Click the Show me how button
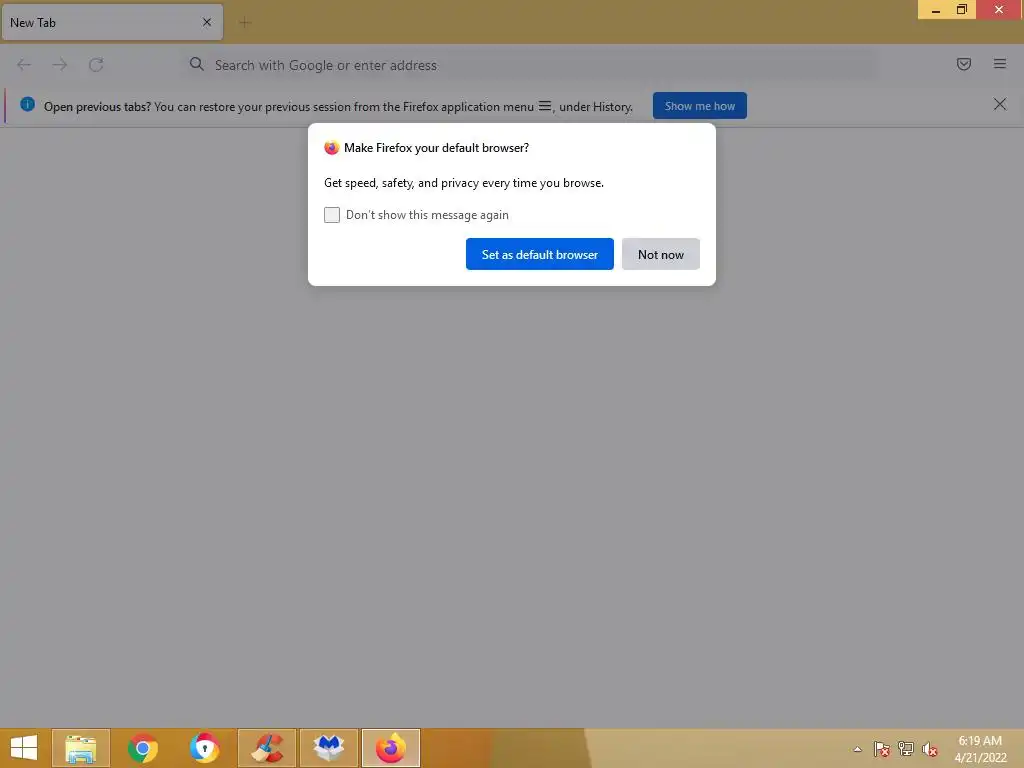Screen dimensions: 1024x768 (x=699, y=106)
